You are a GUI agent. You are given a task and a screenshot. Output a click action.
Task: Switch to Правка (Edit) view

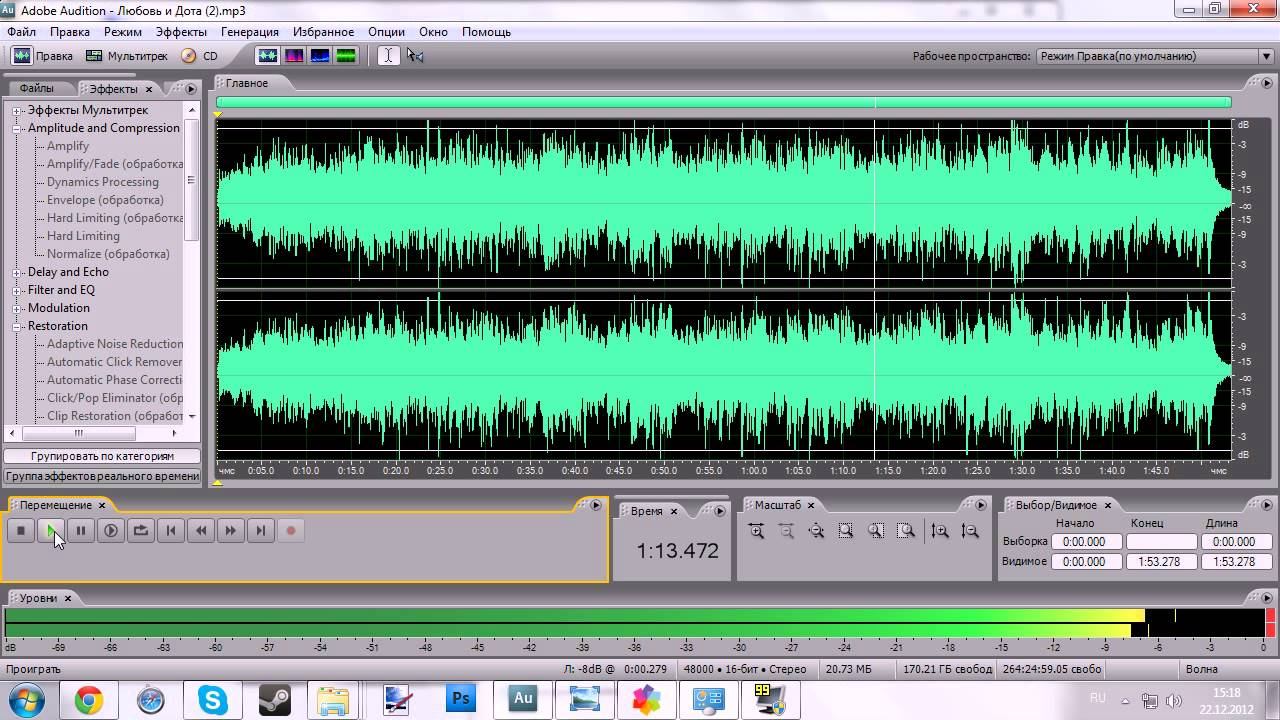tap(43, 56)
